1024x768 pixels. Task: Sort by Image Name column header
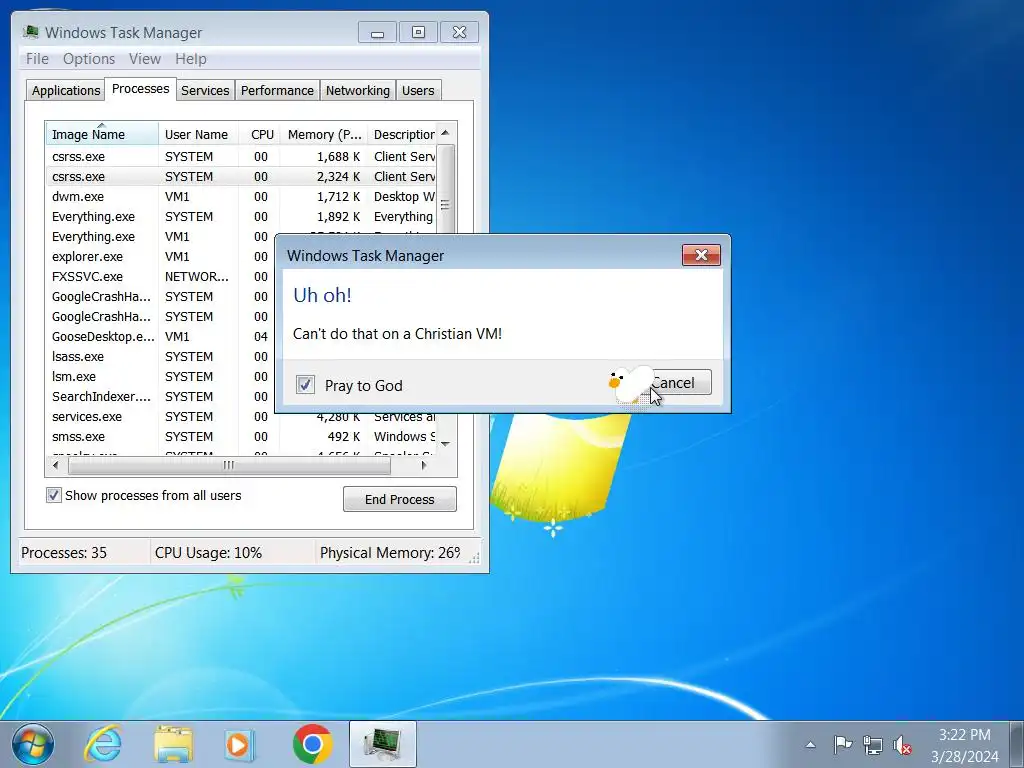coord(102,134)
